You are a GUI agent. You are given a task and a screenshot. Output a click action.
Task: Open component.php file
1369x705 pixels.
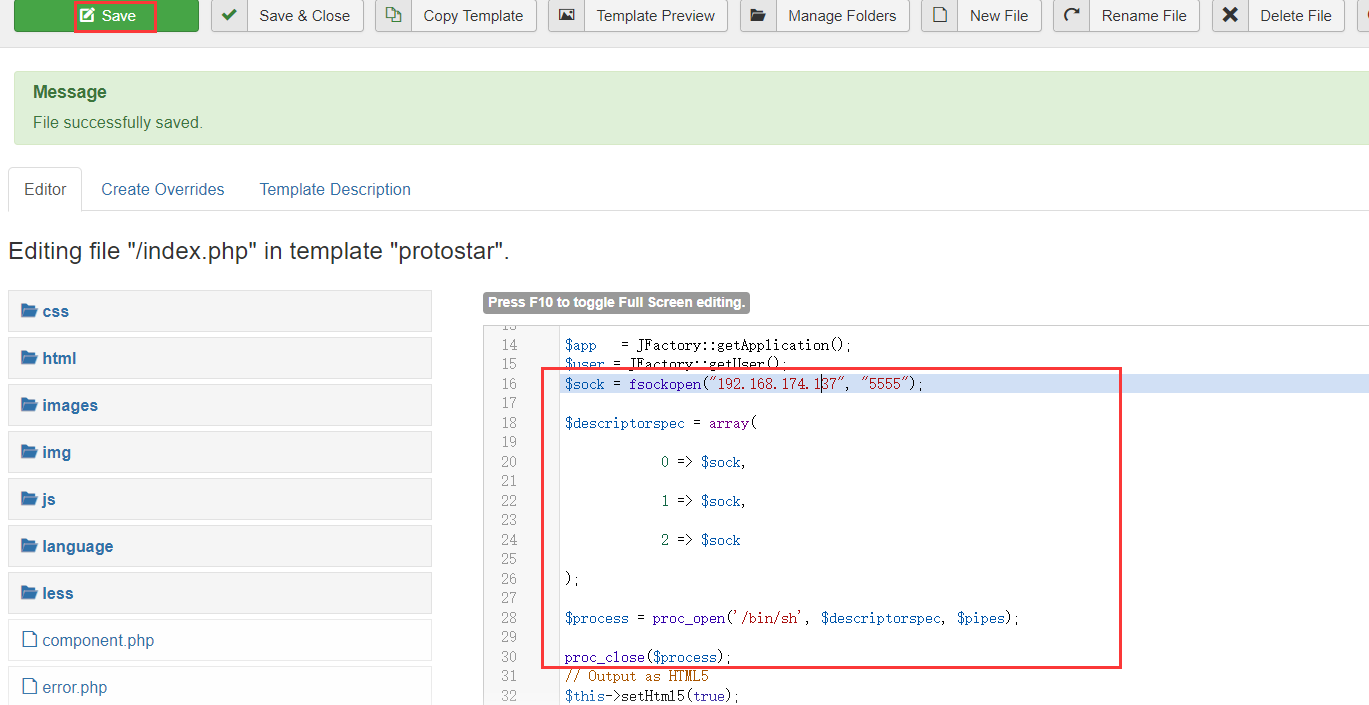[220, 640]
